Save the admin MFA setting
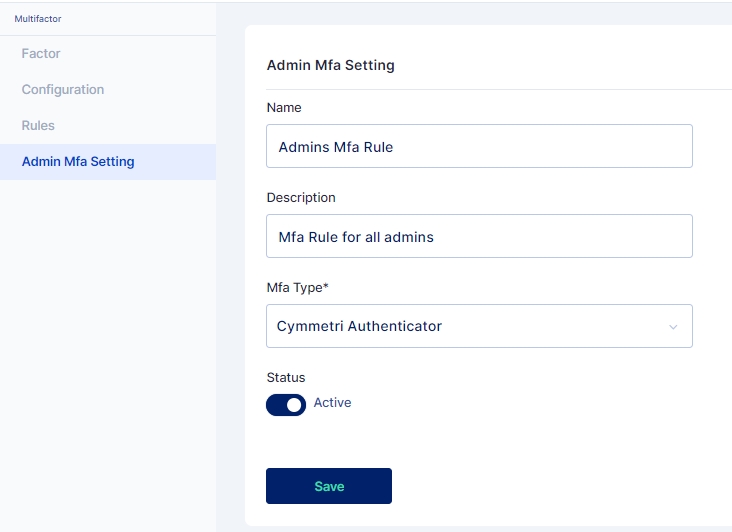 329,486
